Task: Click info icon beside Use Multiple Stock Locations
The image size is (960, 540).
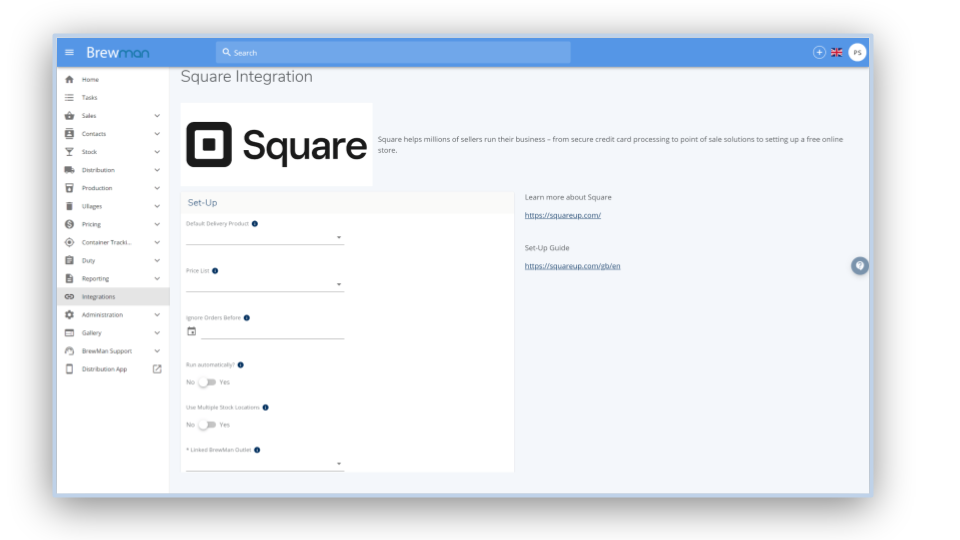Action: coord(266,407)
